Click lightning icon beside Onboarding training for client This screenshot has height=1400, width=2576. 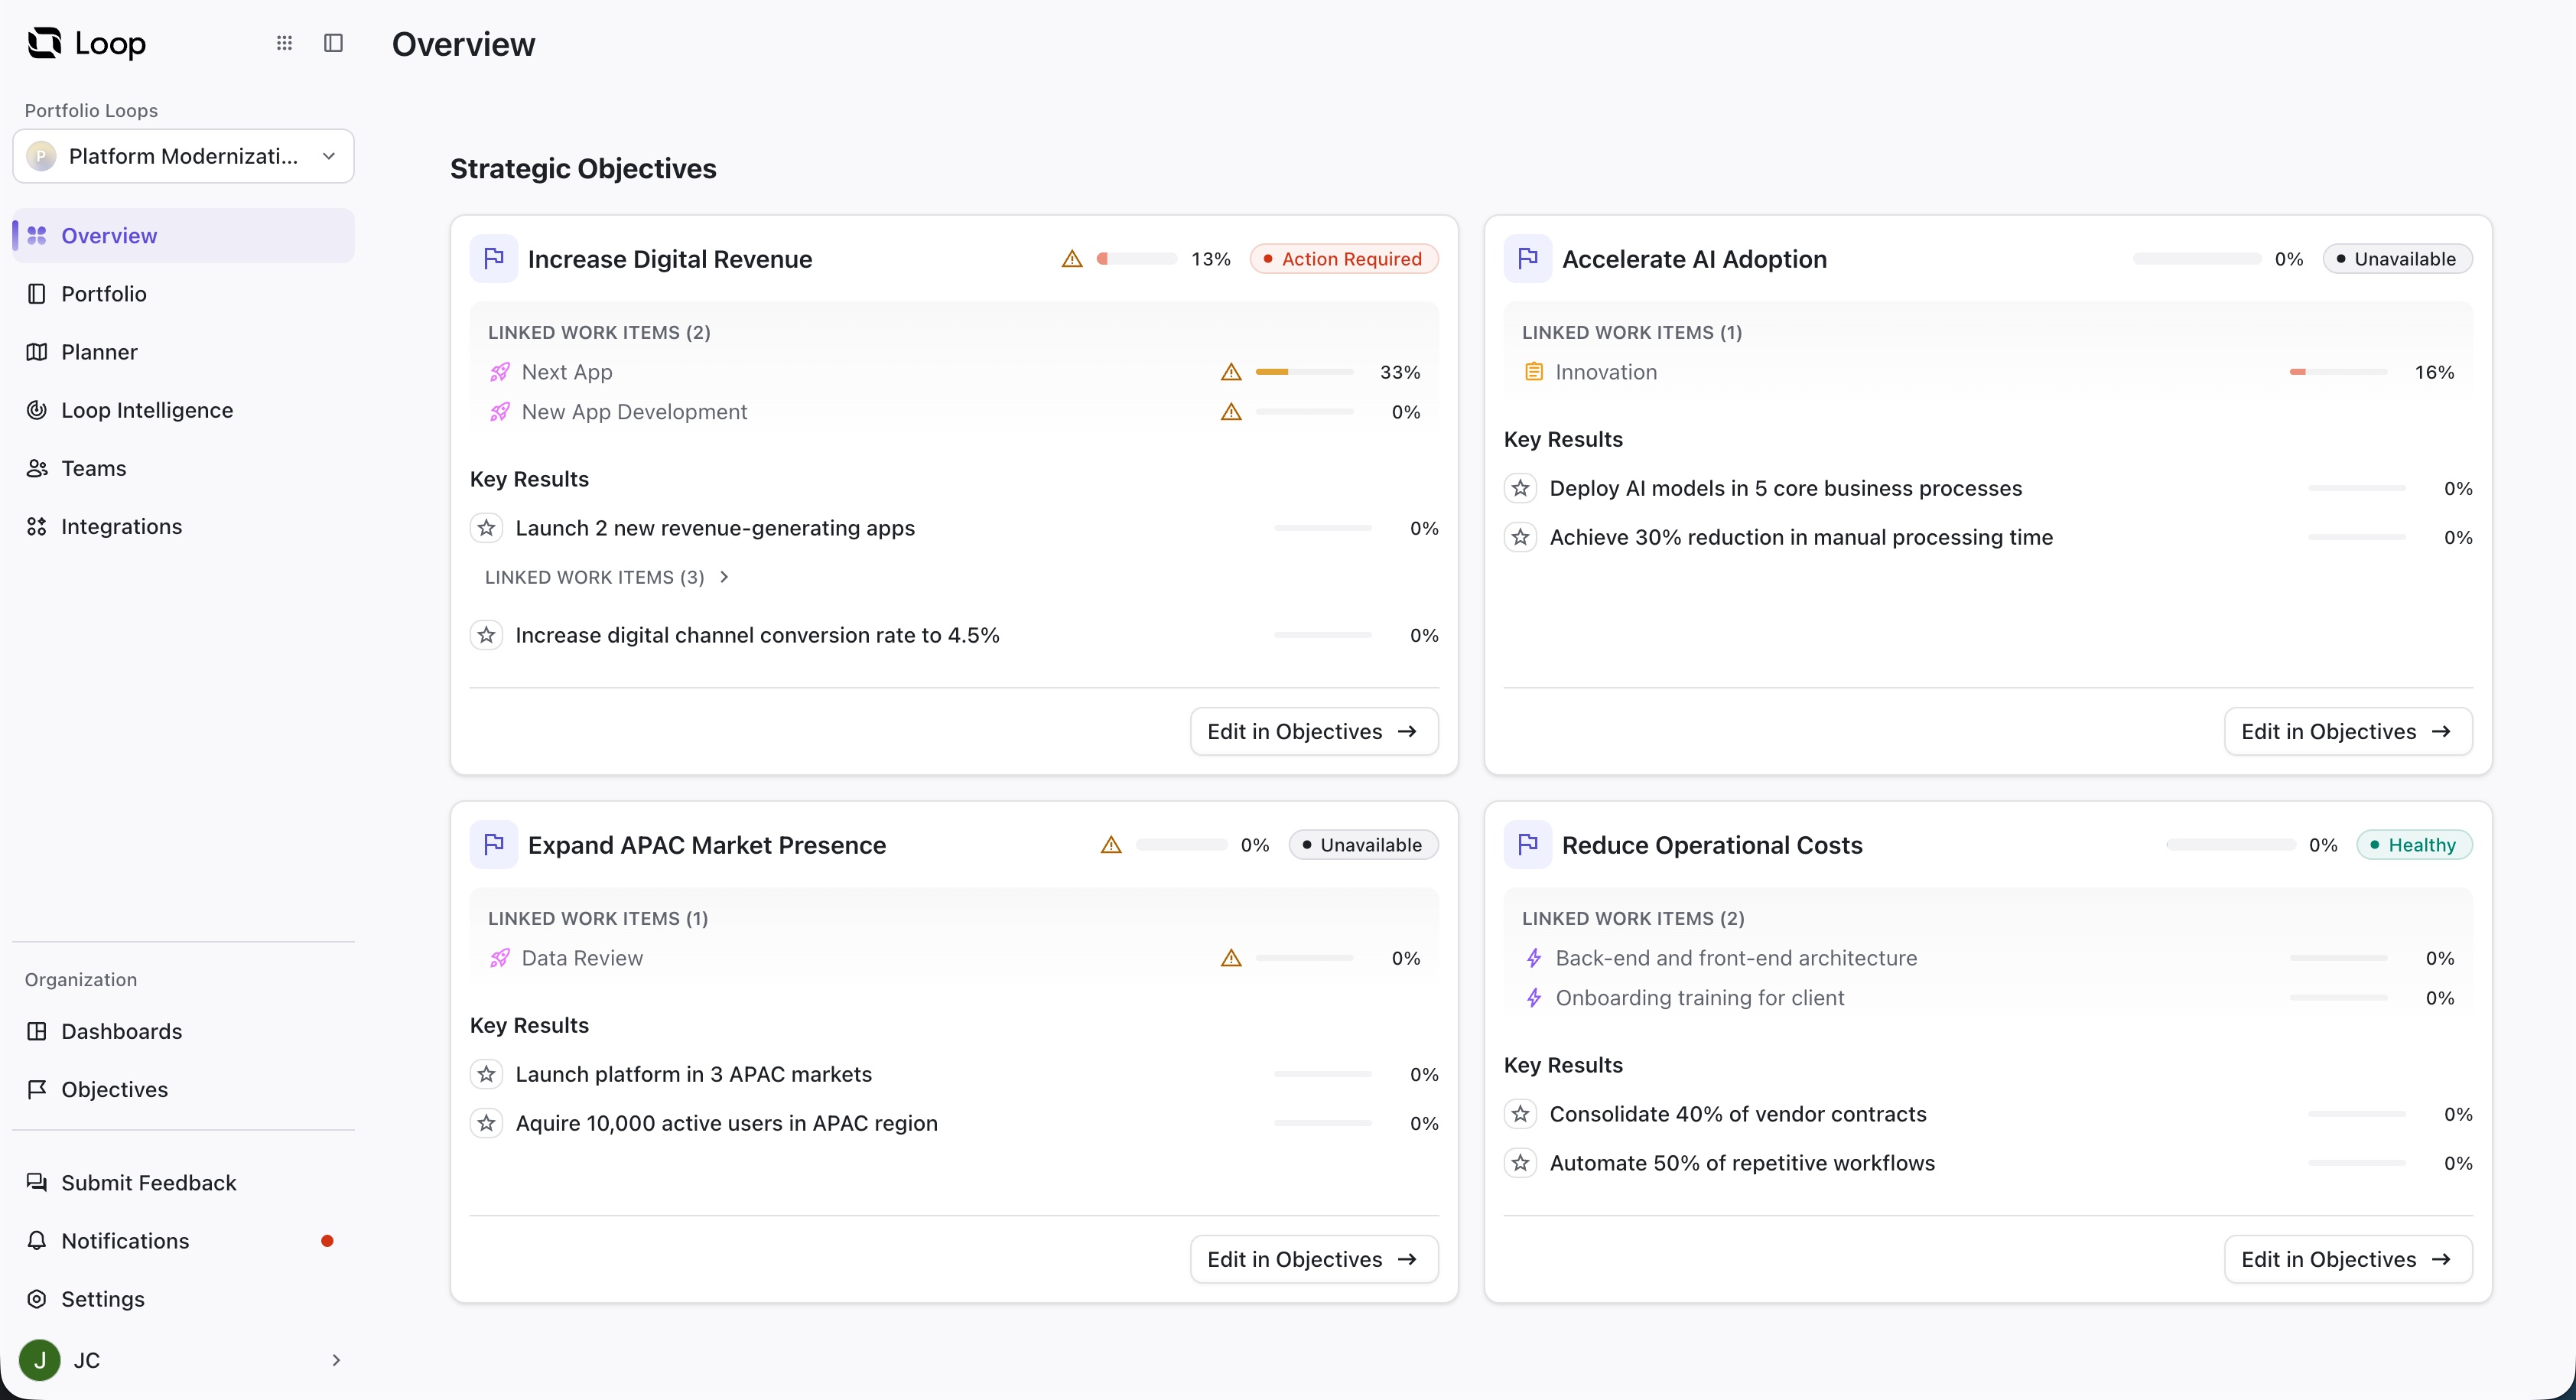pyautogui.click(x=1533, y=998)
